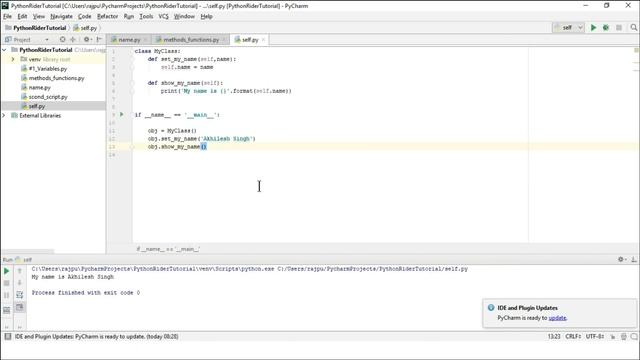Viewport: 640px width, 360px height.
Task: Switch to the name.py editor tab
Action: coord(129,40)
